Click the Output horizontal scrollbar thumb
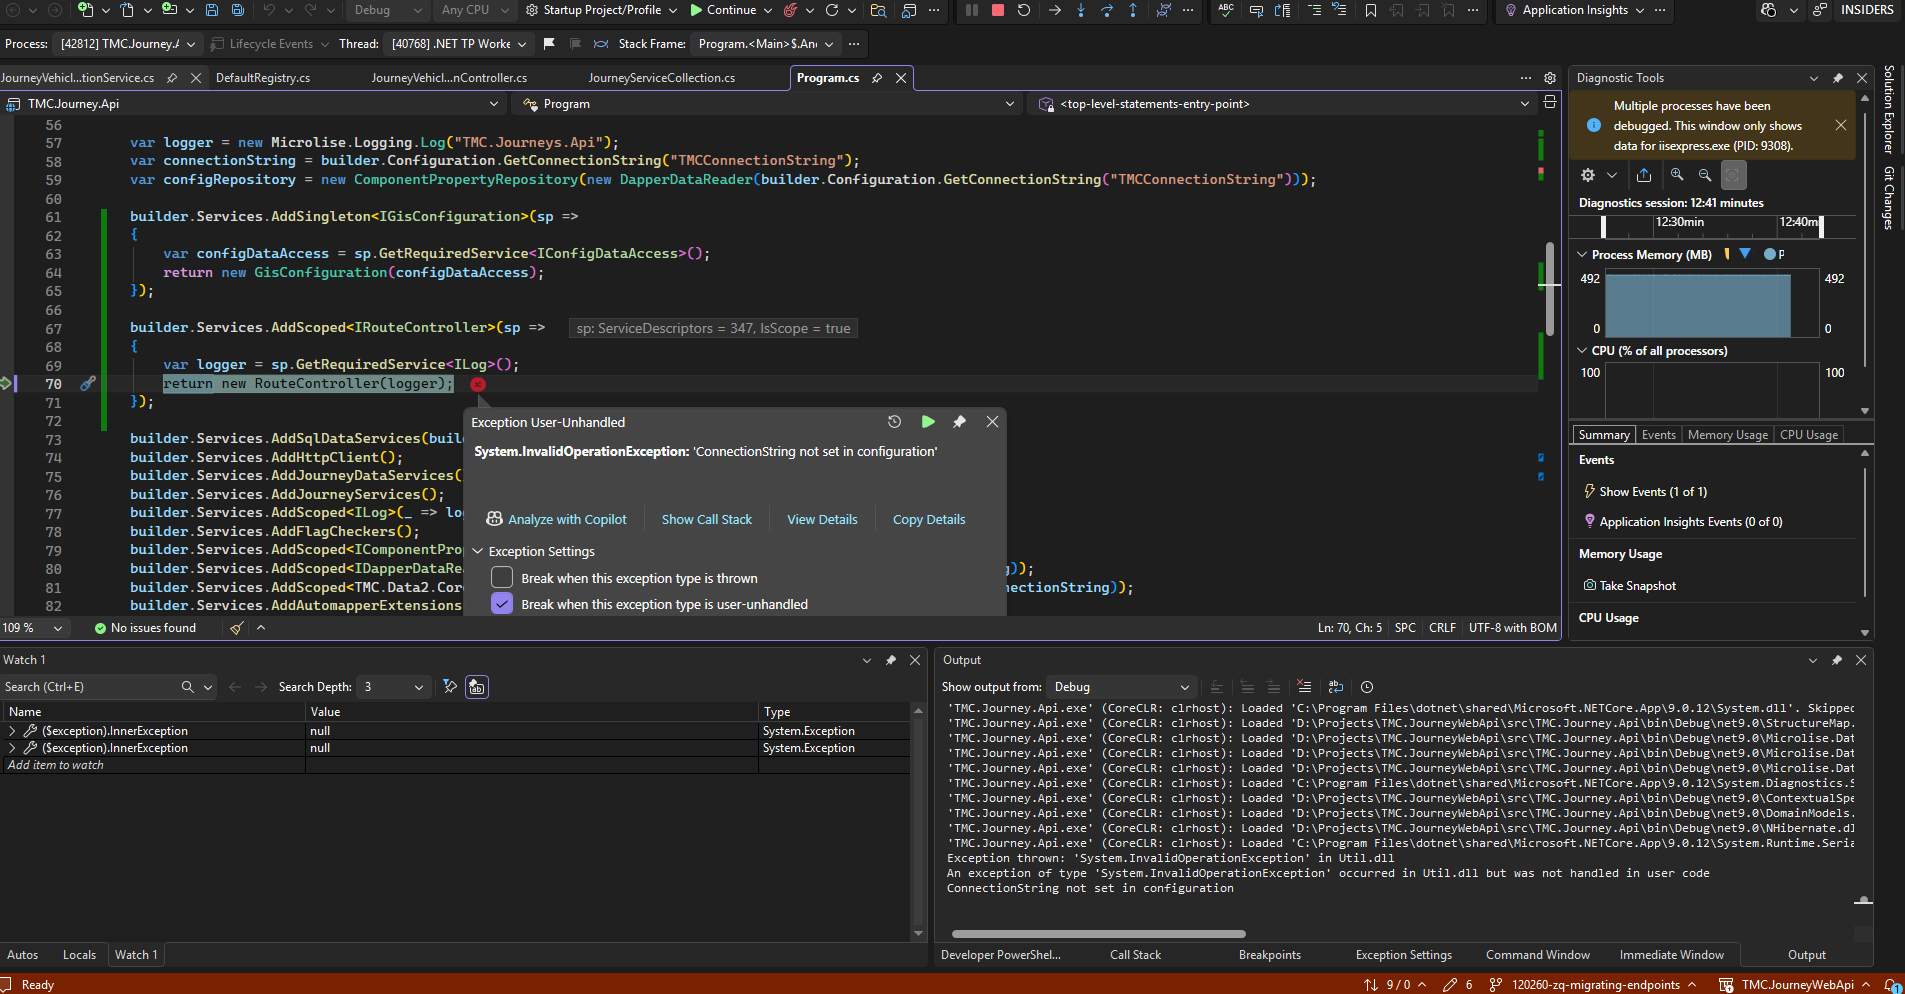Image resolution: width=1905 pixels, height=994 pixels. (1099, 934)
